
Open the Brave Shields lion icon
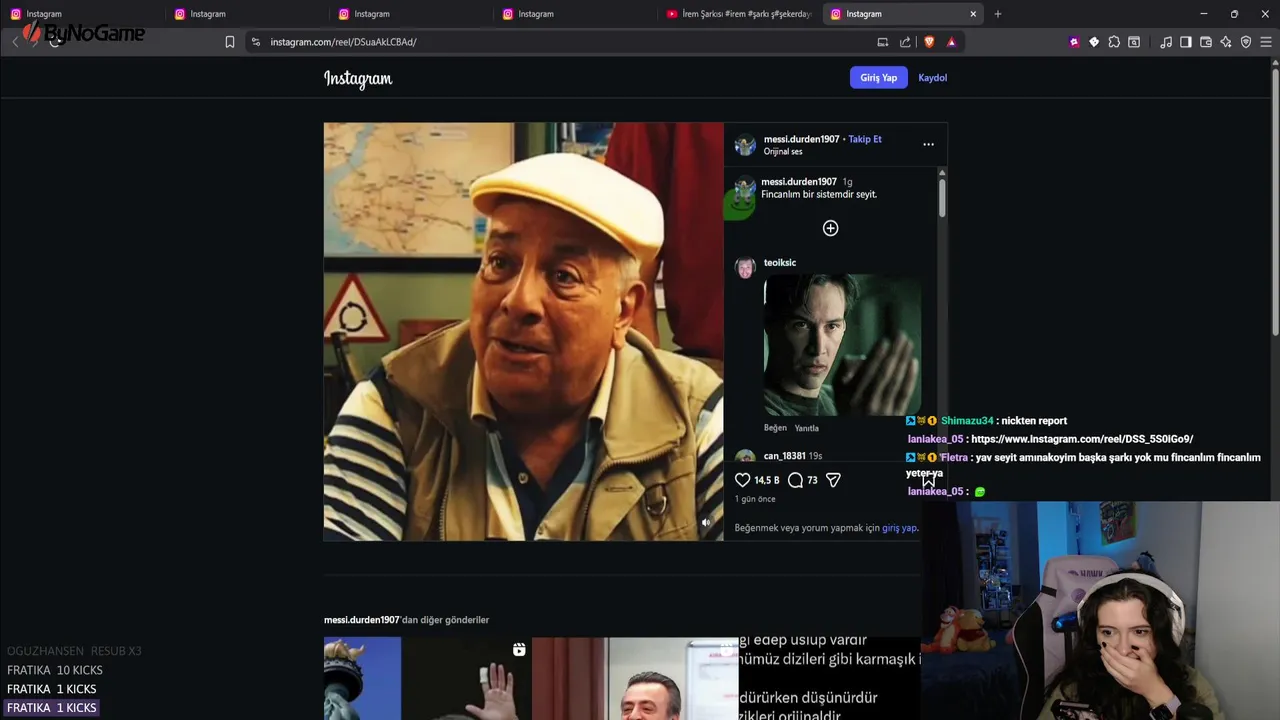coord(929,42)
